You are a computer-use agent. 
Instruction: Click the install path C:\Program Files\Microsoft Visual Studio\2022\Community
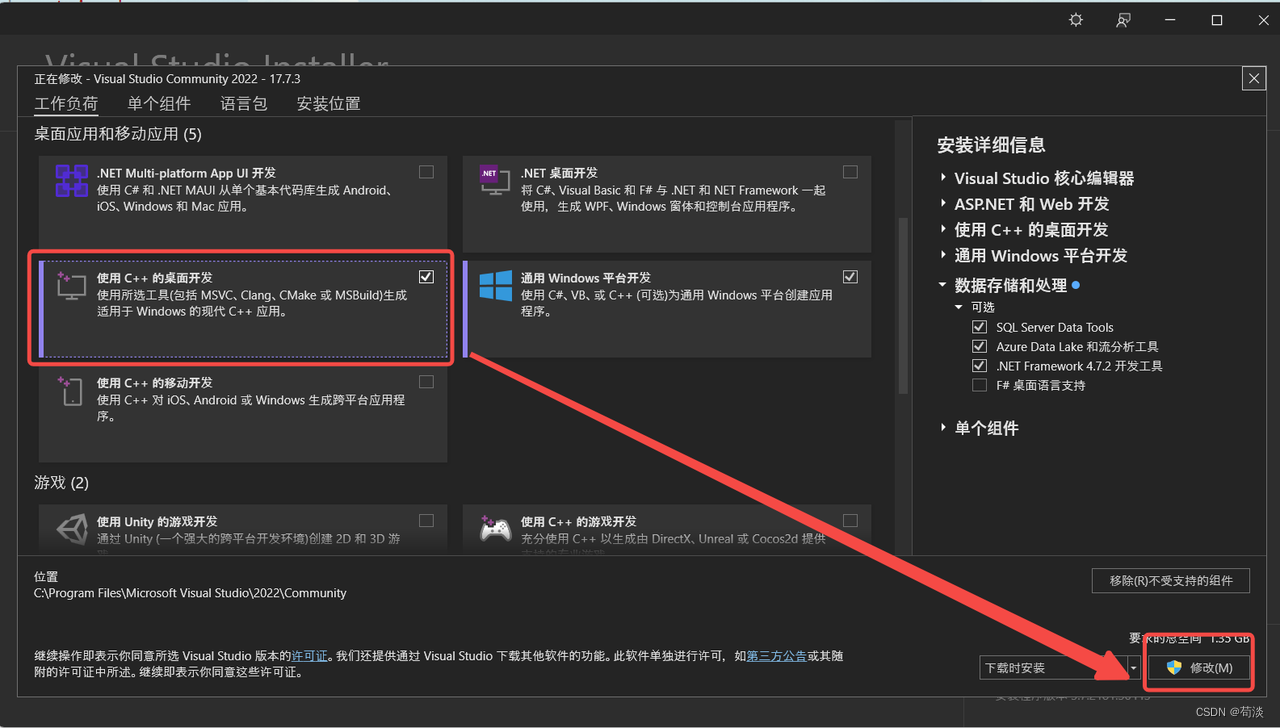(190, 593)
